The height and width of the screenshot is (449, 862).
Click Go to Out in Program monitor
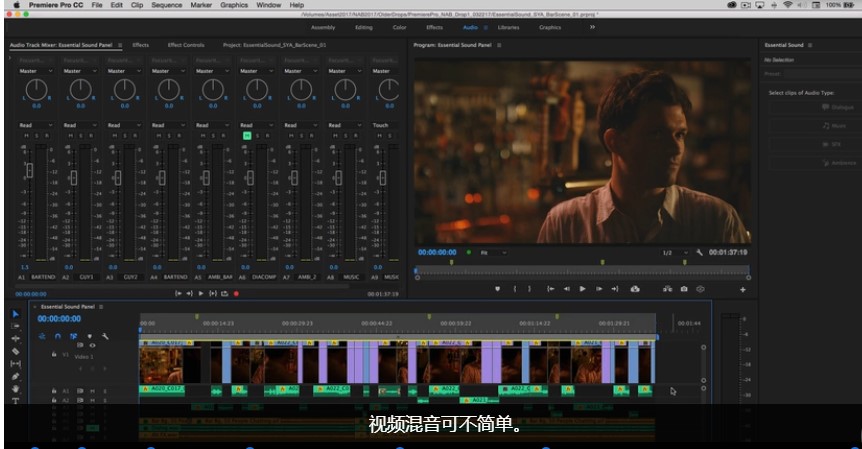615,289
